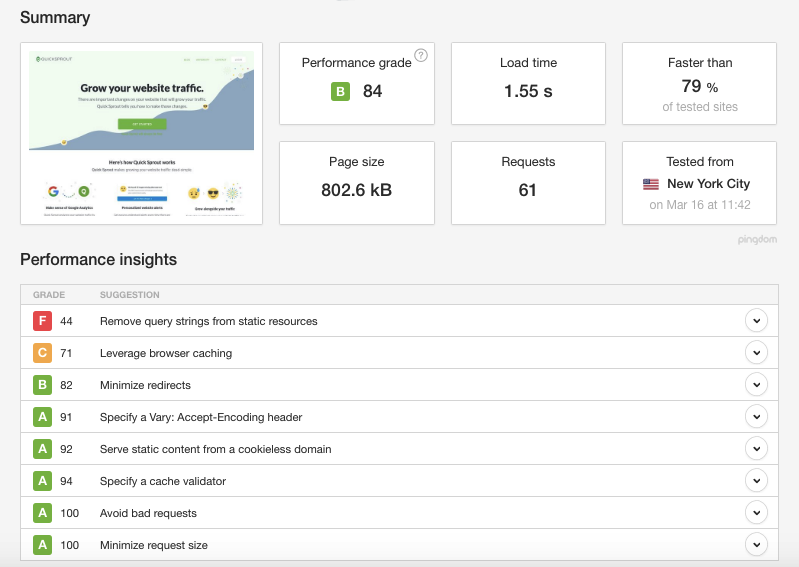Click the orange C grade badge
The width and height of the screenshot is (799, 567).
coord(42,353)
